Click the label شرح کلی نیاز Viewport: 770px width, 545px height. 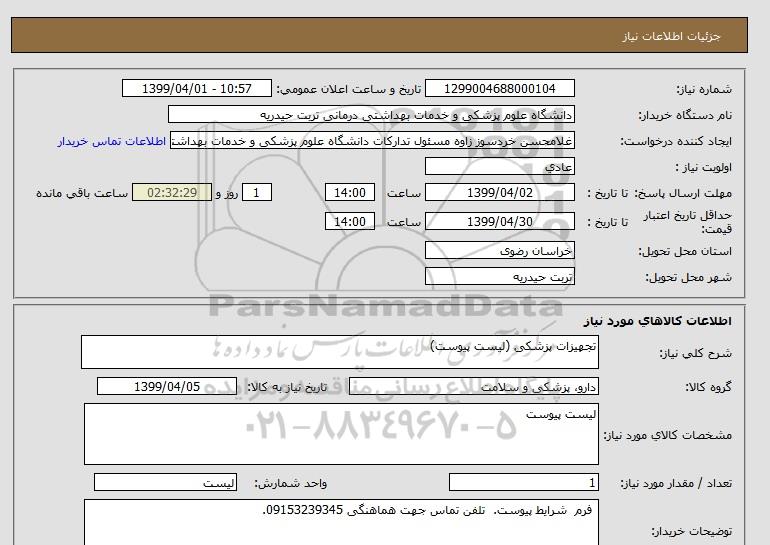pyautogui.click(x=695, y=353)
